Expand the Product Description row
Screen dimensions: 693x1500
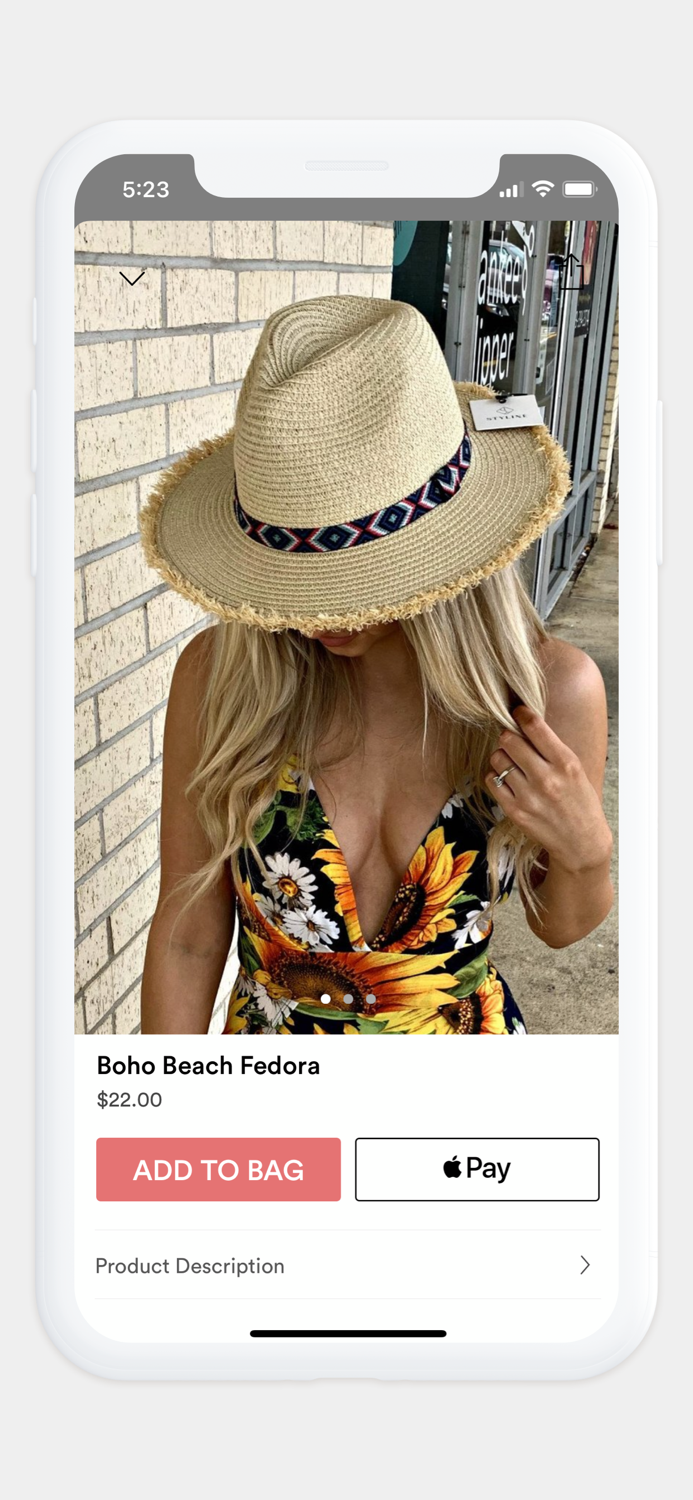347,1265
